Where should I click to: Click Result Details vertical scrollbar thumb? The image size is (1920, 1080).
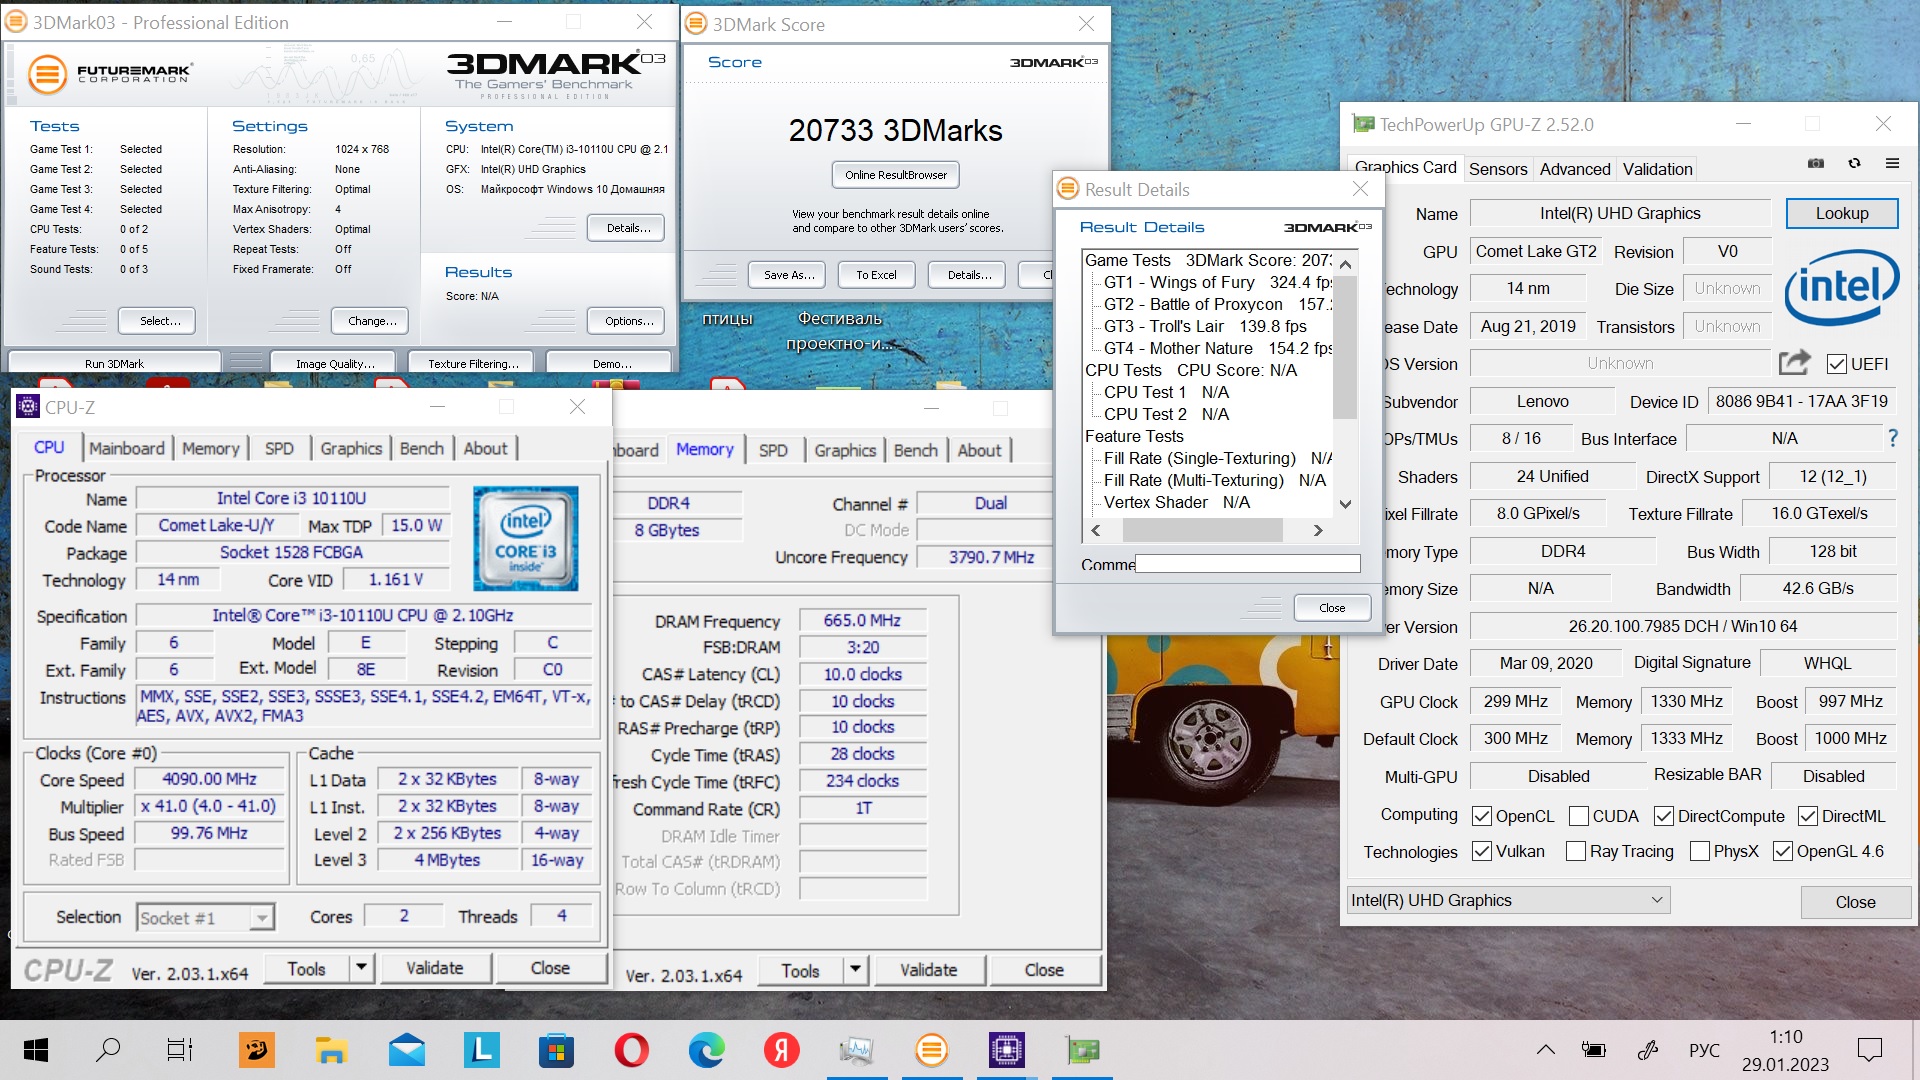pos(1345,347)
